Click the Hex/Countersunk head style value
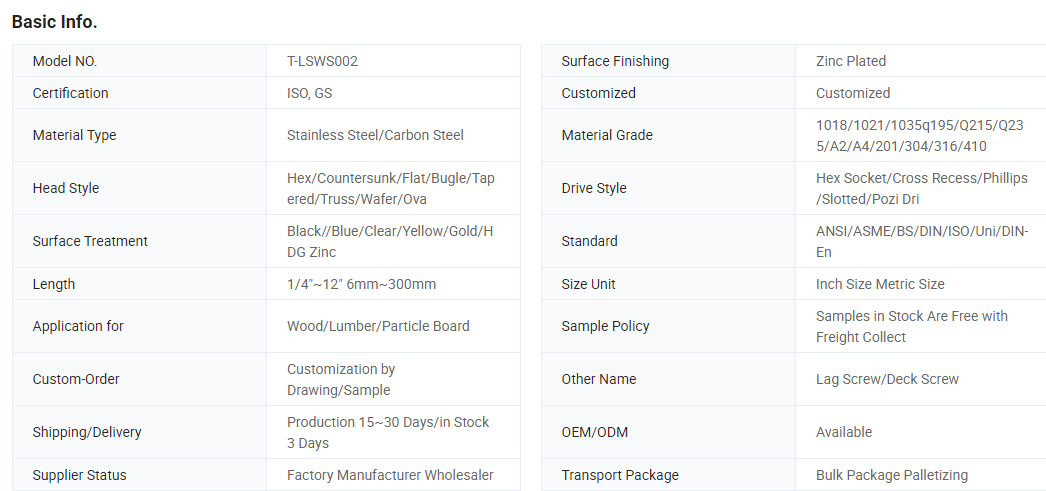 coord(390,188)
